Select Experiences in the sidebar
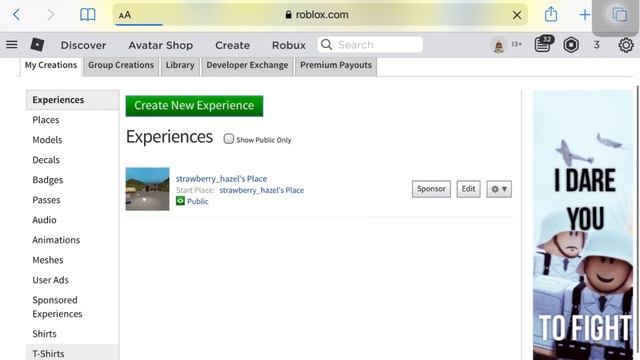The image size is (640, 360). [72, 100]
